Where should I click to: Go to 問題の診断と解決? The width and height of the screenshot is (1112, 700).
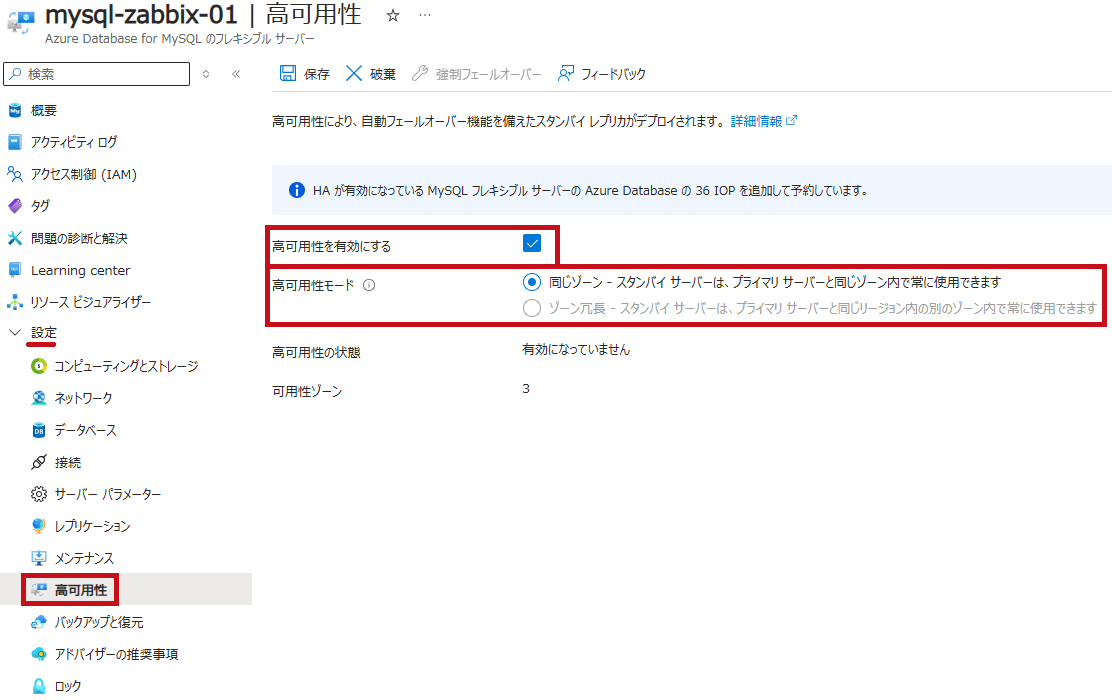[79, 238]
